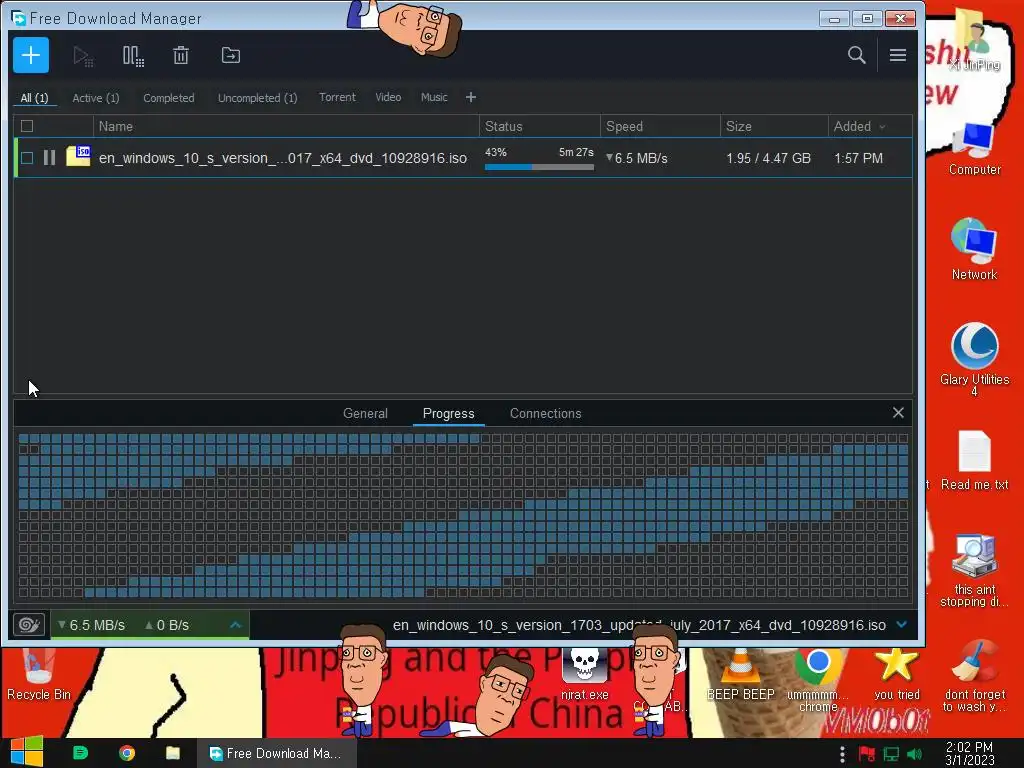Click the red flag tray icon

867,754
